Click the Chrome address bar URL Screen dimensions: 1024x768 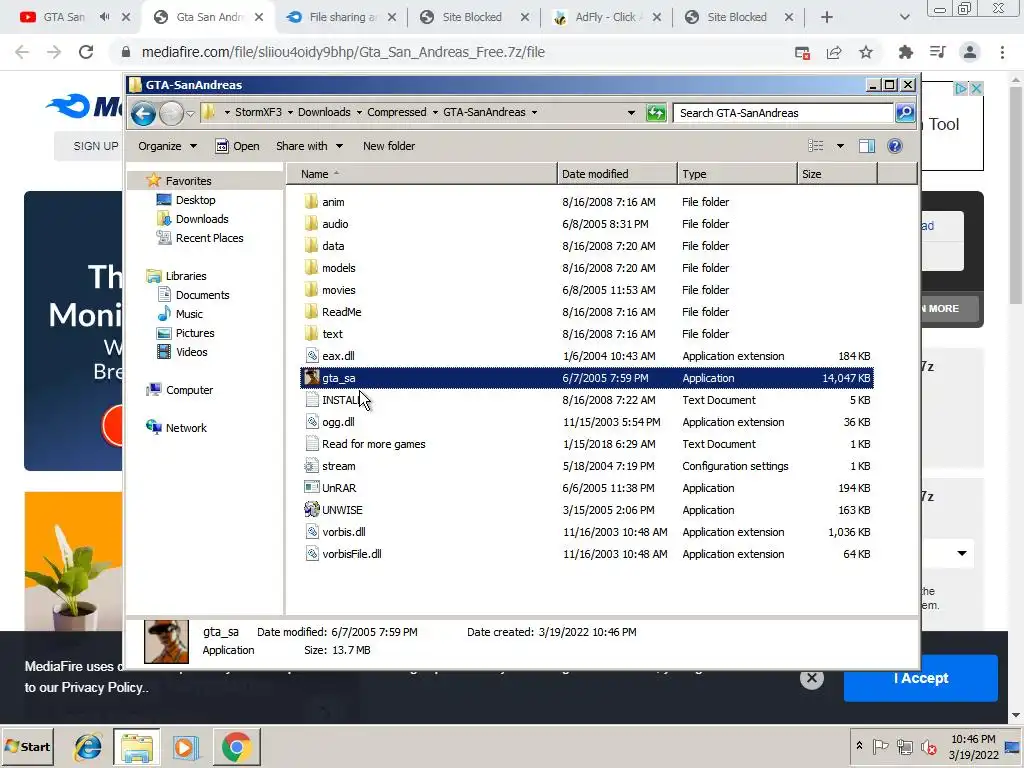pyautogui.click(x=343, y=52)
